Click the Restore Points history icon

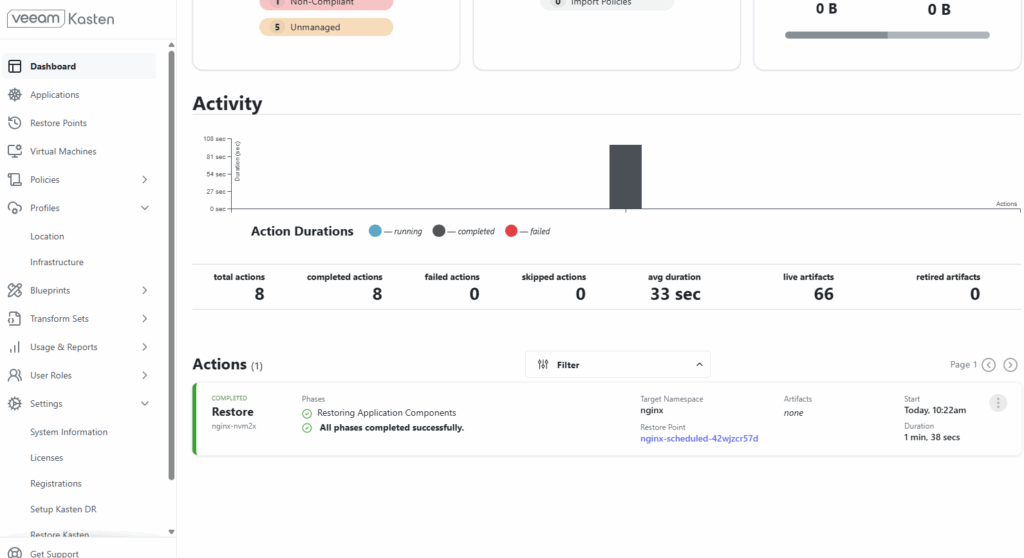14,123
